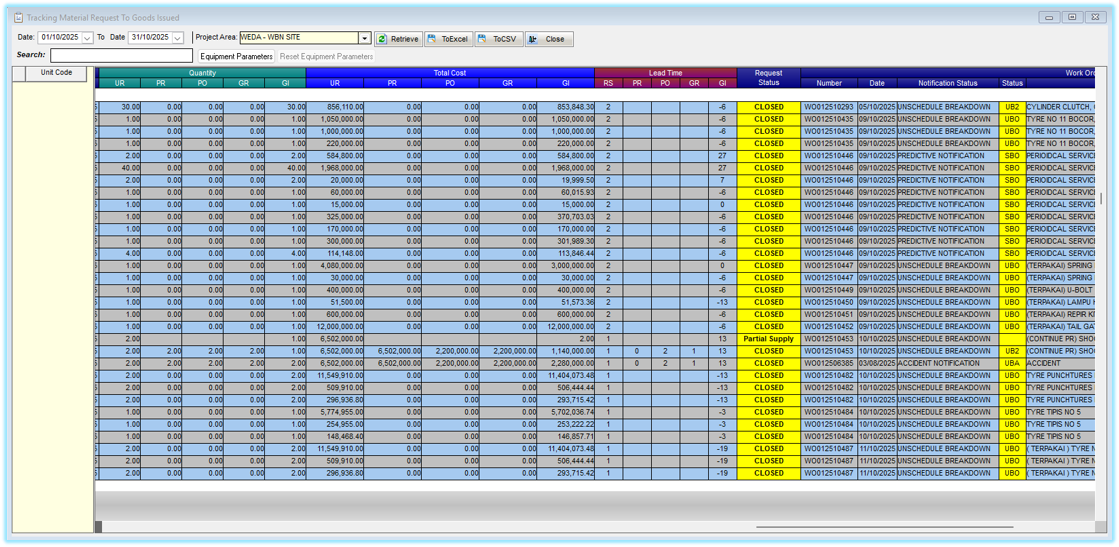Expand the Project Area dropdown arrow

365,38
